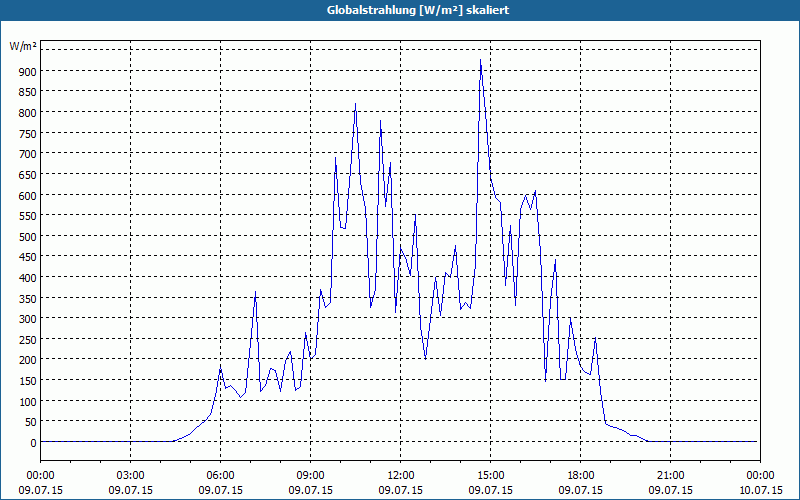Click the 850 y-axis label

[x=28, y=92]
